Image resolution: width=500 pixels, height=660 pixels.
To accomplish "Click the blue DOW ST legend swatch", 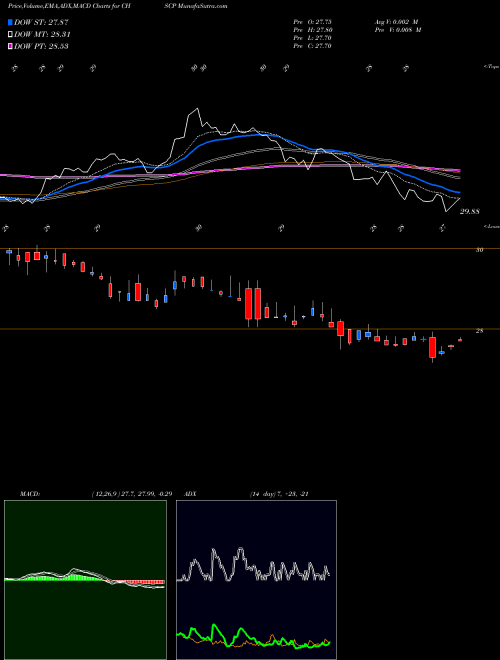I will pyautogui.click(x=11, y=22).
